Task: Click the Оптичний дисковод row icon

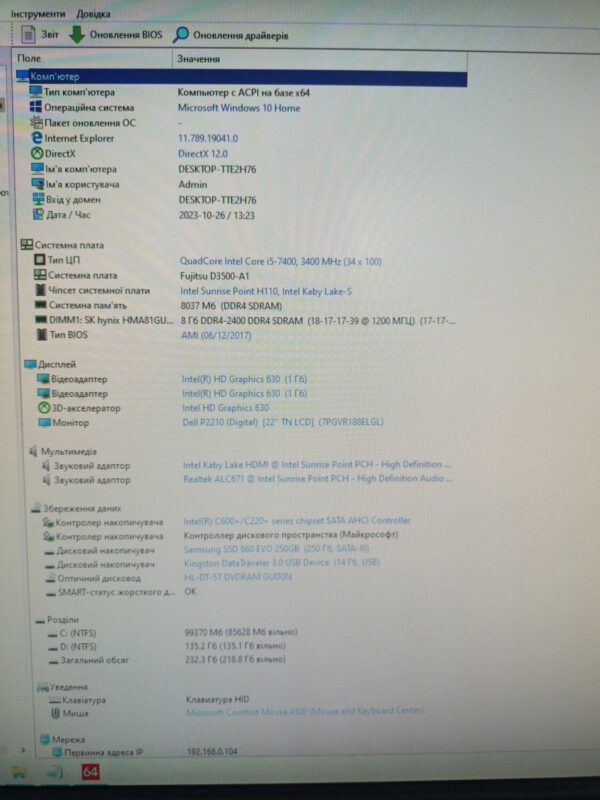Action: [51, 578]
